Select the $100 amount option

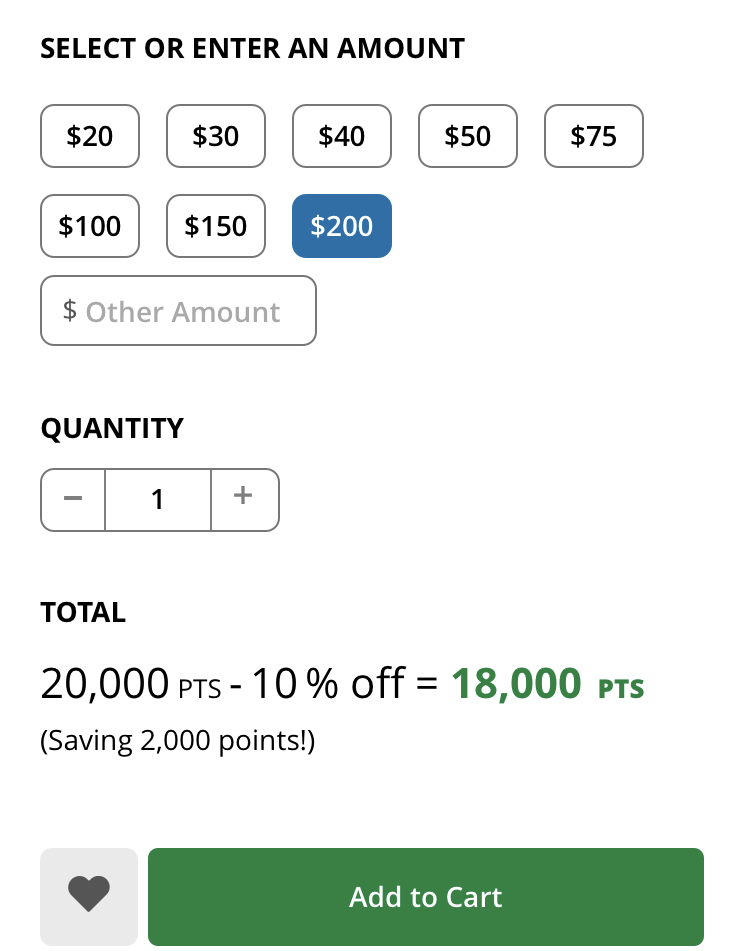point(90,226)
